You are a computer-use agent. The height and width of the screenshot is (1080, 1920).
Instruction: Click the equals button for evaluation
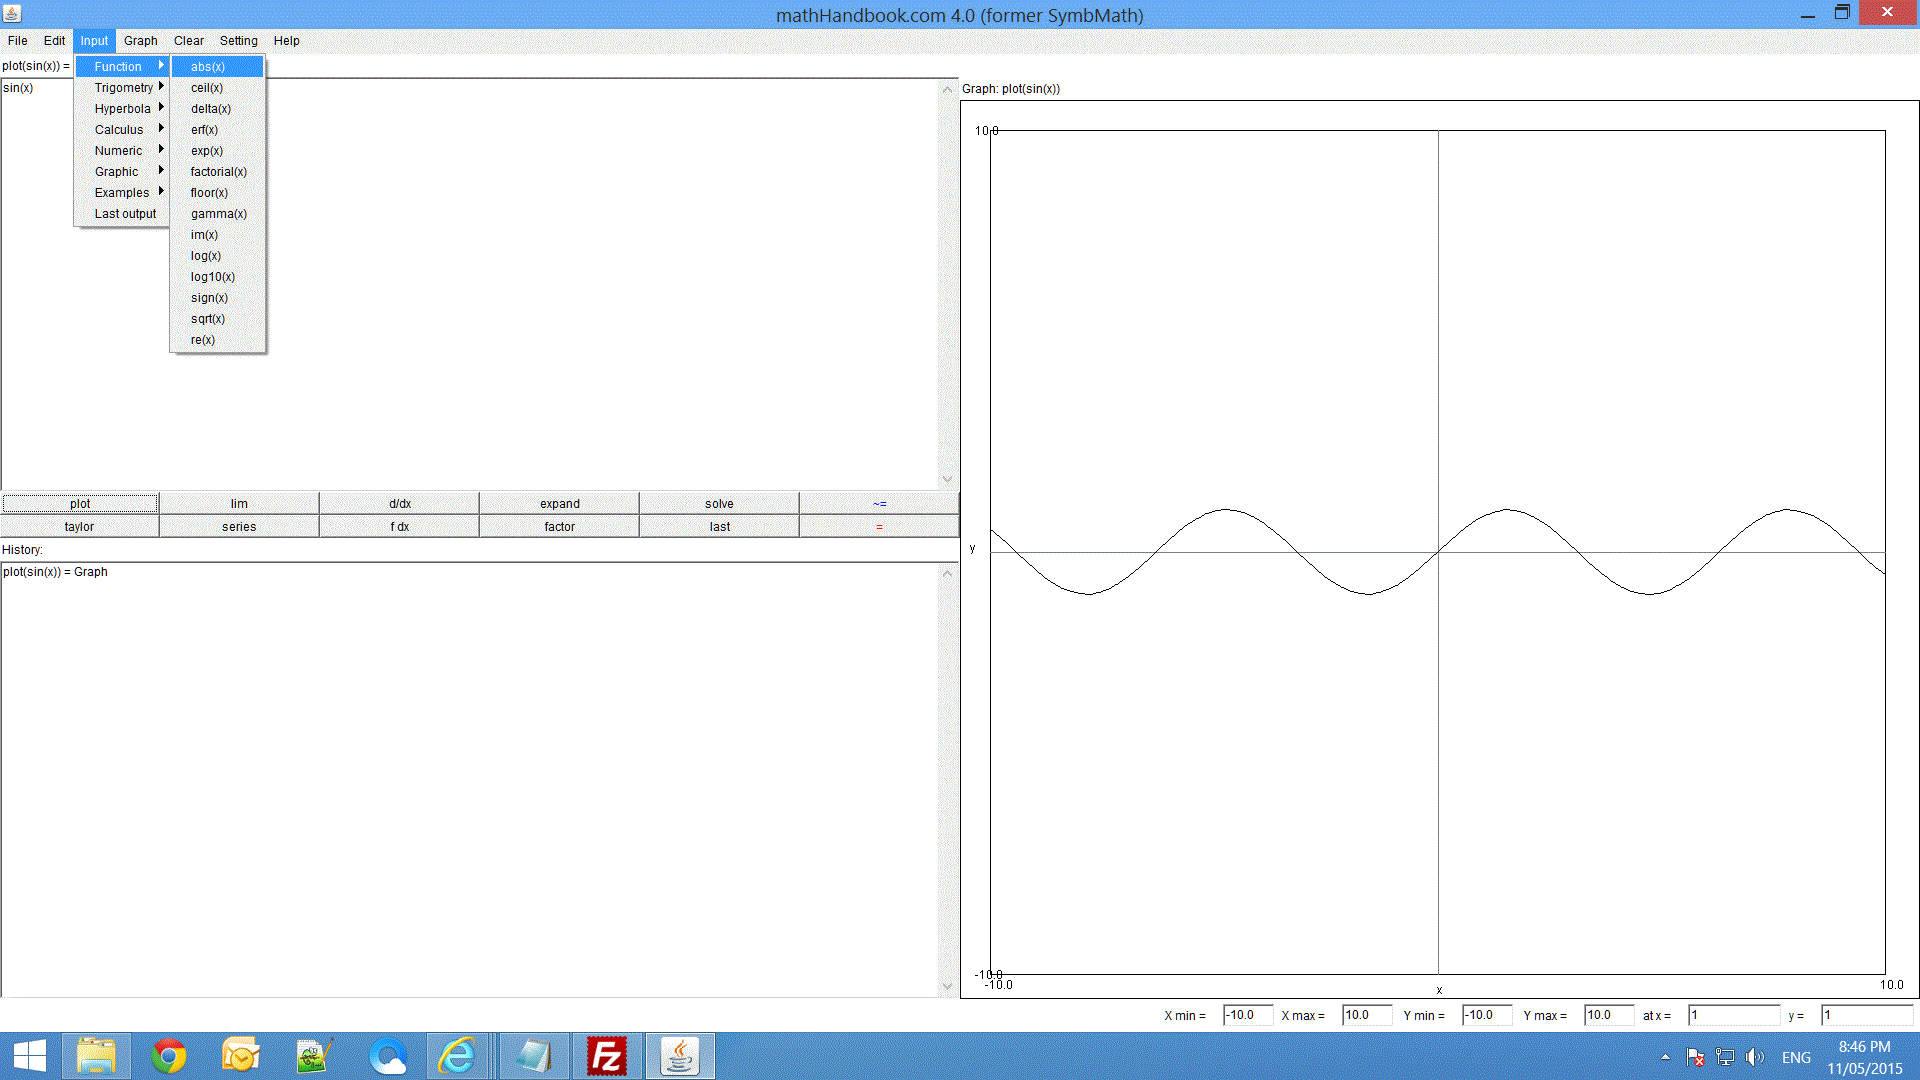point(878,526)
